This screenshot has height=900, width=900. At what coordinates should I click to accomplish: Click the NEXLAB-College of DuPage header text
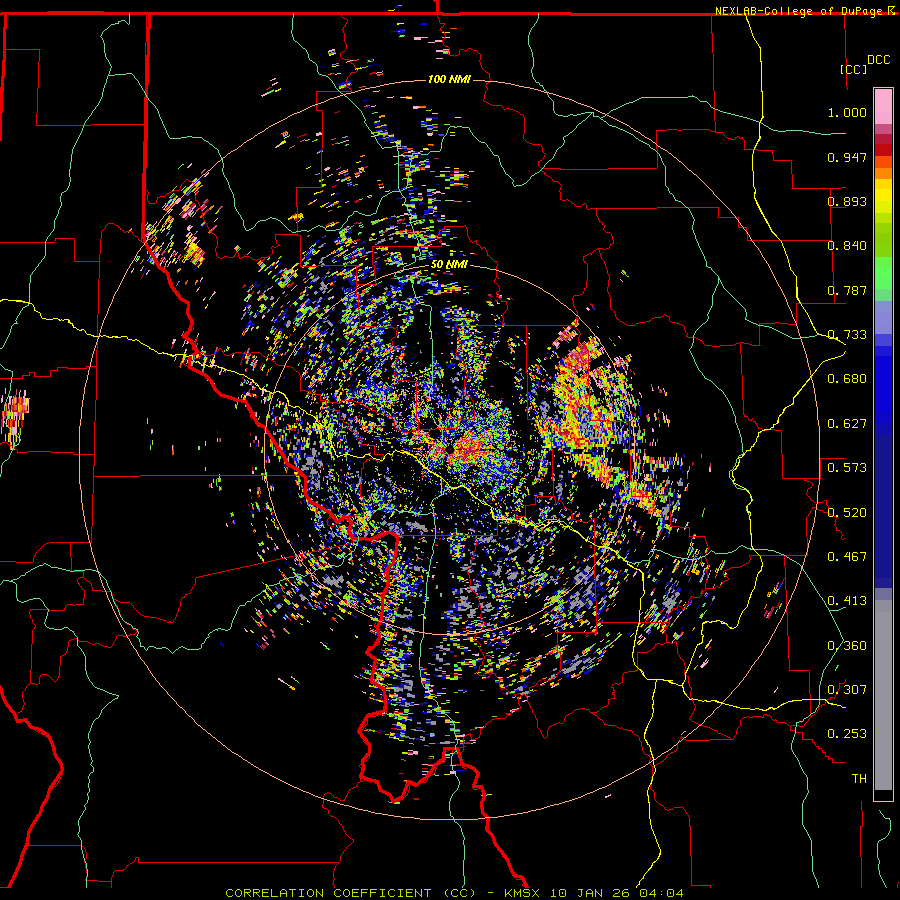pos(800,11)
